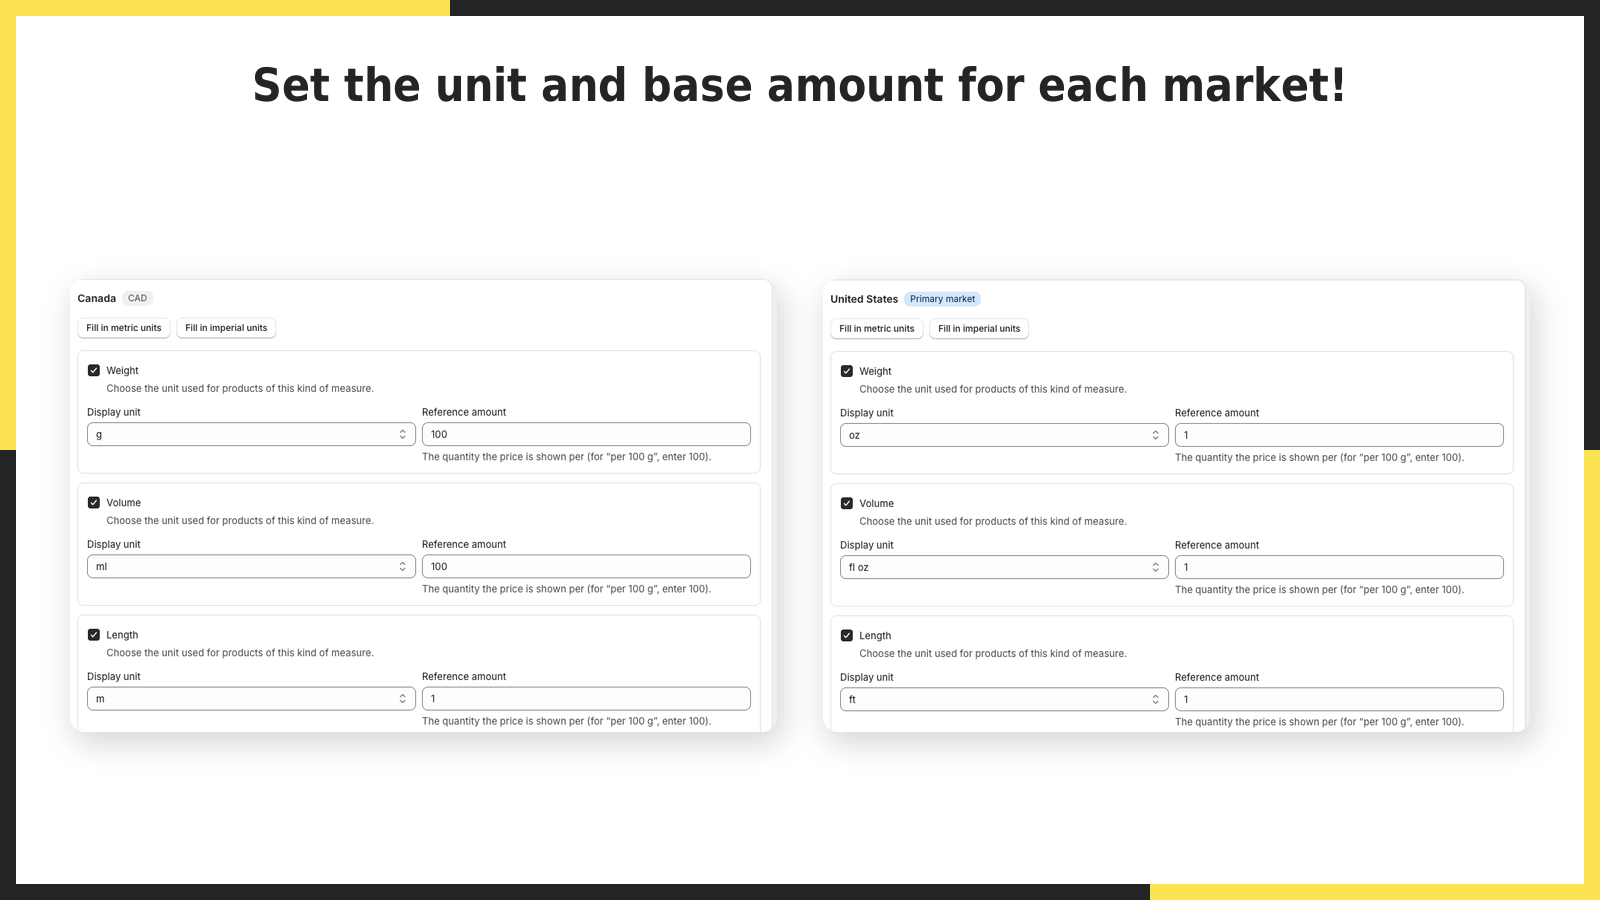Uncheck Weight checkbox in Canada market
Image resolution: width=1600 pixels, height=900 pixels.
(94, 370)
